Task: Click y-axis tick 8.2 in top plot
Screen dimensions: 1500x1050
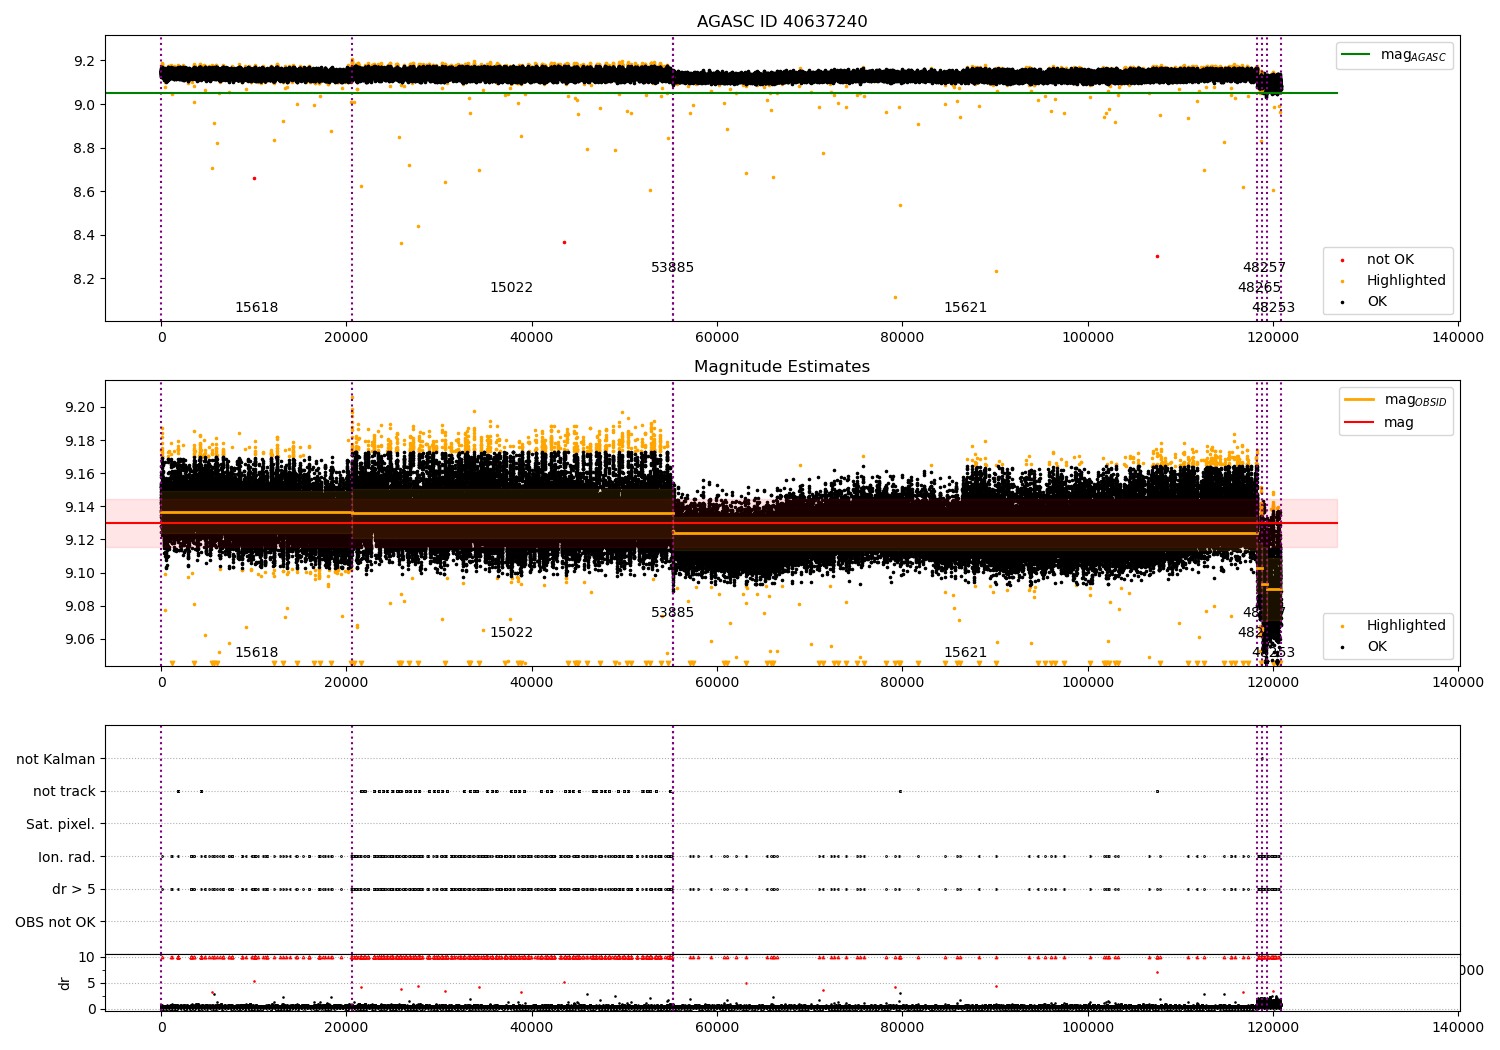Action: 84,279
